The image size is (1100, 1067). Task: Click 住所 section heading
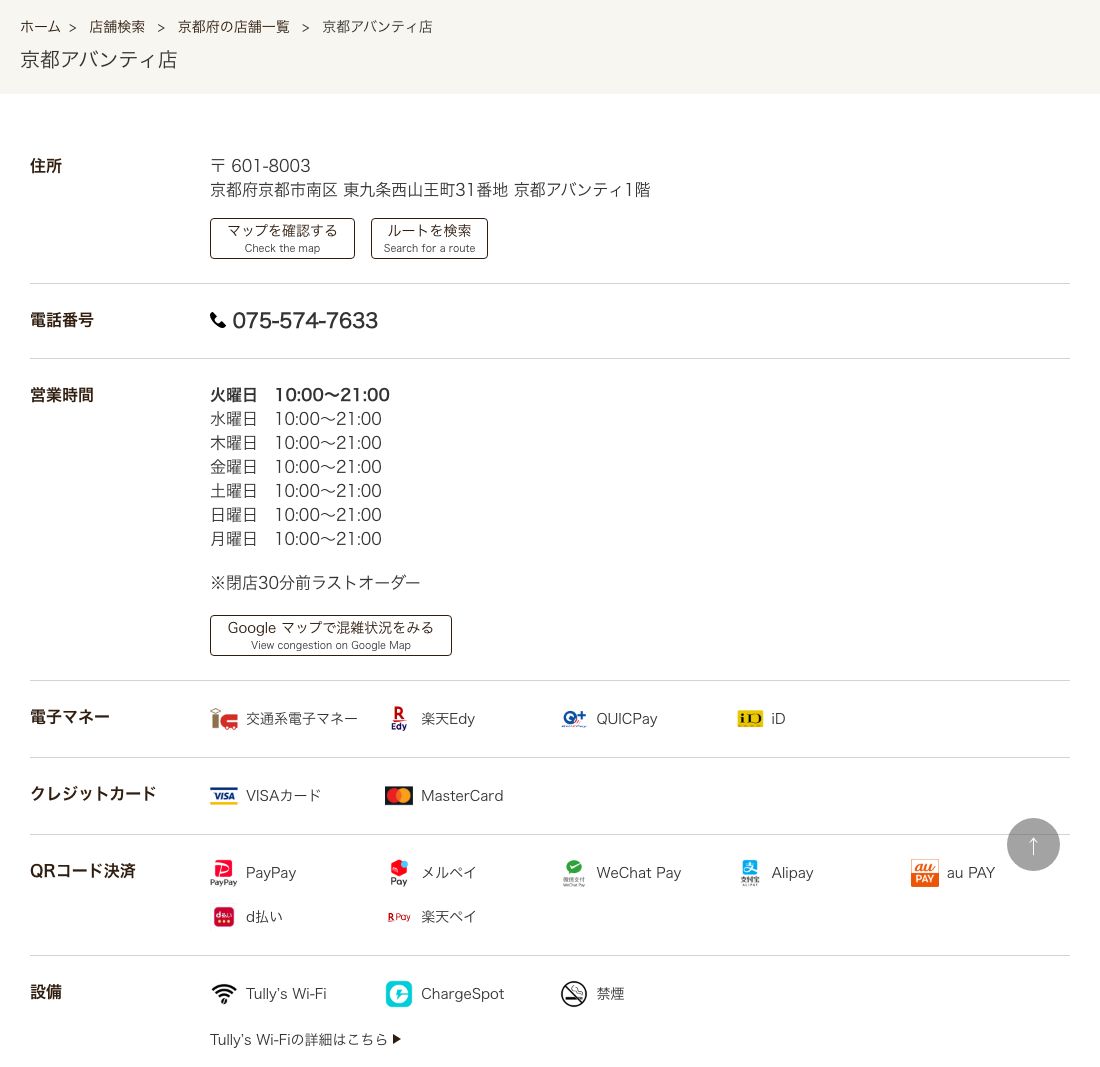click(46, 166)
